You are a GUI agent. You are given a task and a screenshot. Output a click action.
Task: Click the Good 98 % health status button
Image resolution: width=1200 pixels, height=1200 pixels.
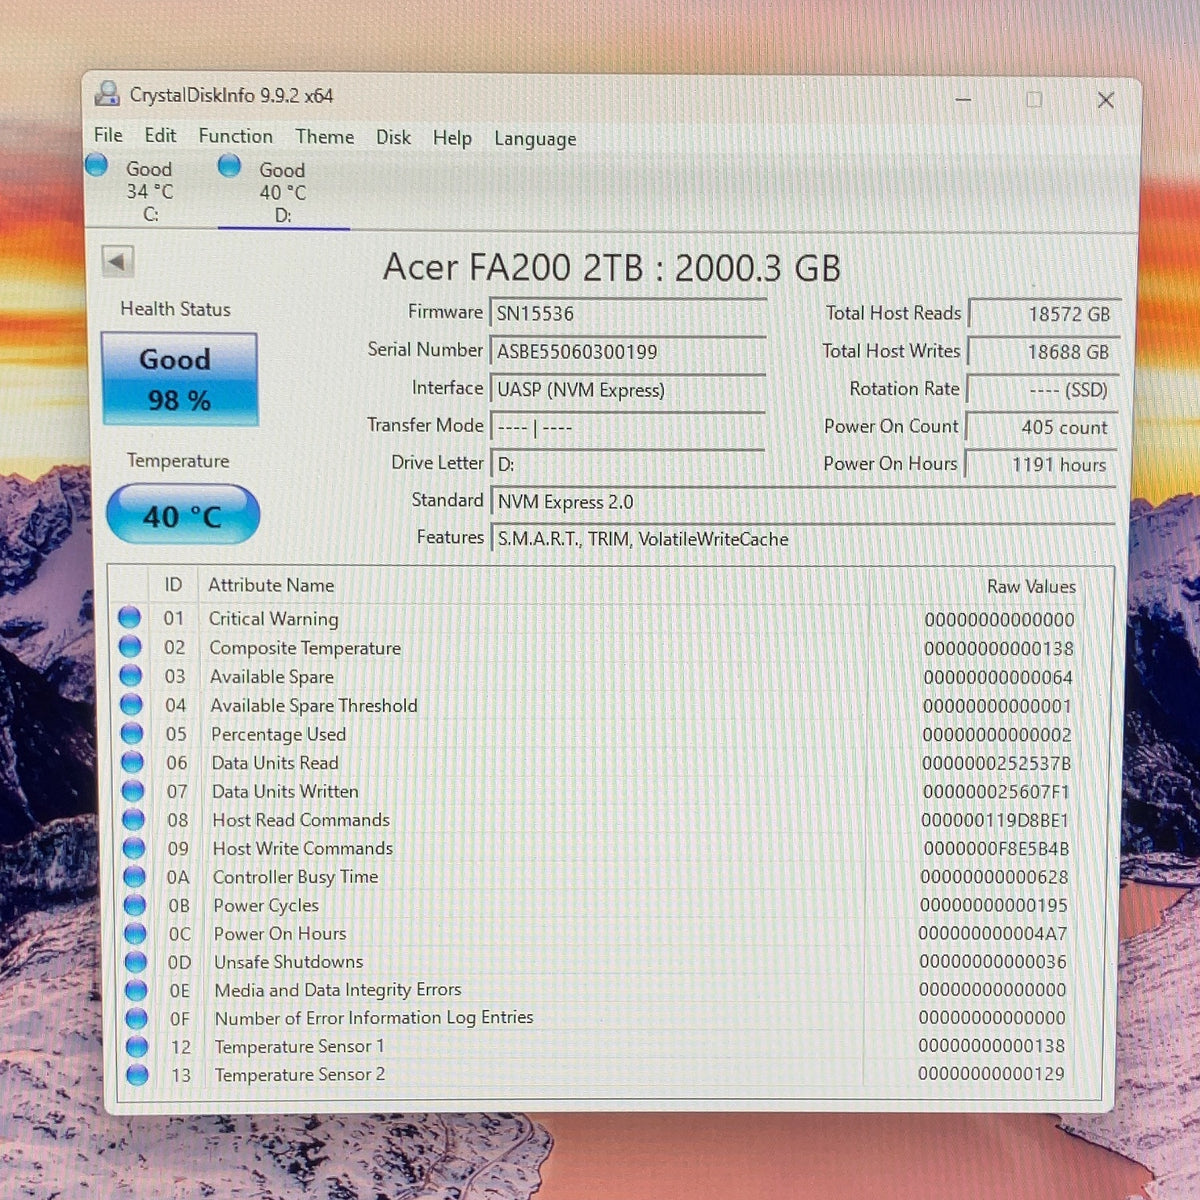pyautogui.click(x=180, y=380)
